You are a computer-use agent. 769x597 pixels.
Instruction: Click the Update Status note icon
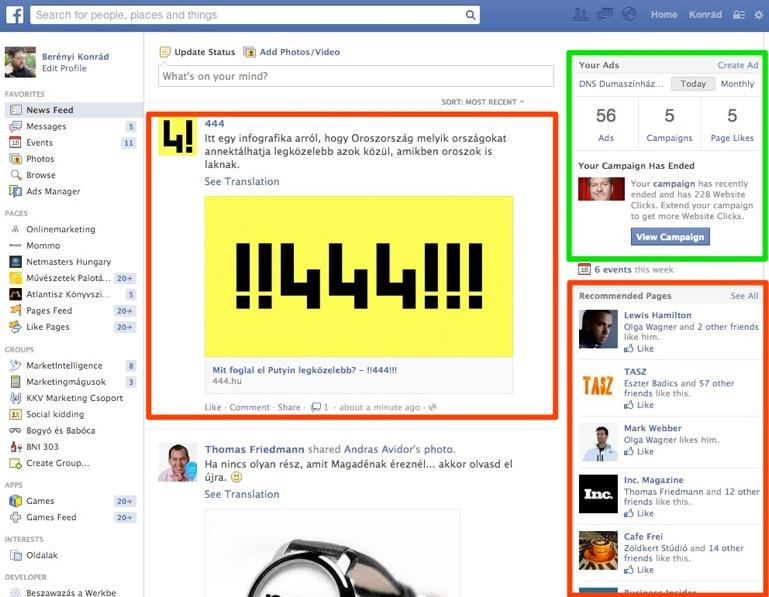click(x=166, y=52)
